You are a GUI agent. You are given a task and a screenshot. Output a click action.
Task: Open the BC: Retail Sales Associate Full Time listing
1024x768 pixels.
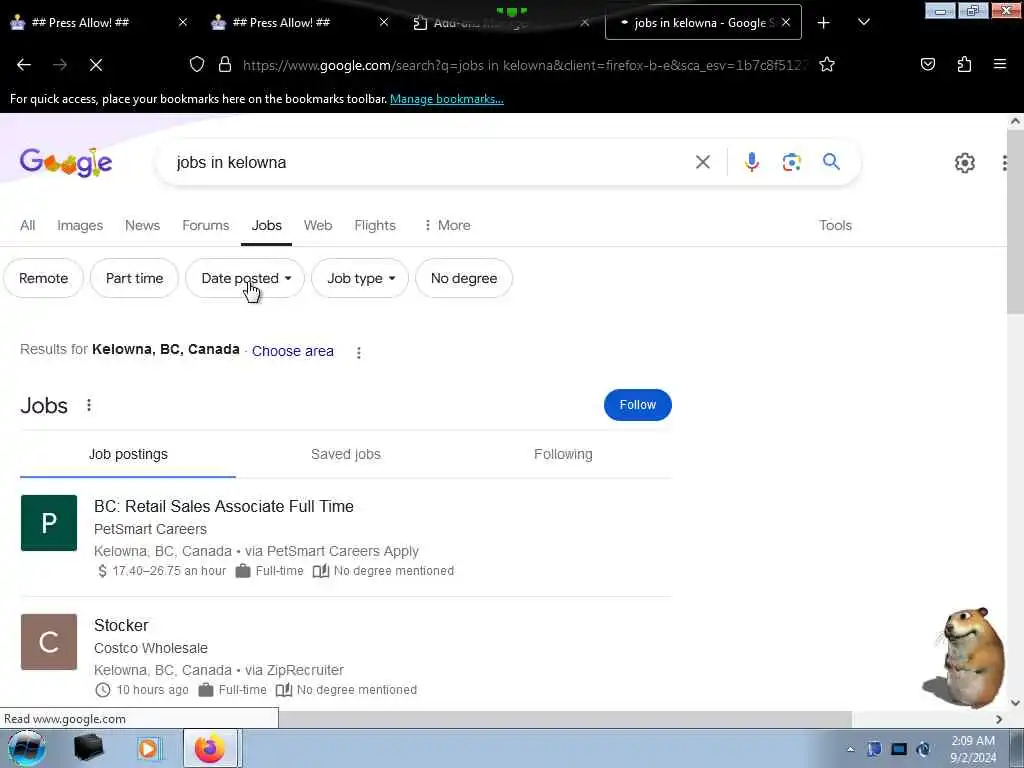click(224, 506)
